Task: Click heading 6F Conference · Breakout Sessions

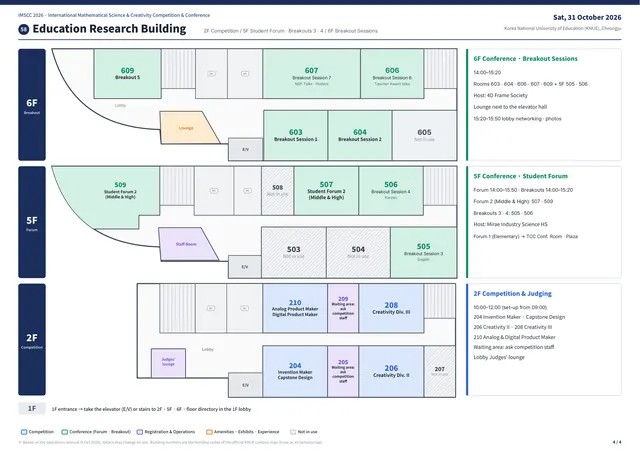Action: click(525, 59)
